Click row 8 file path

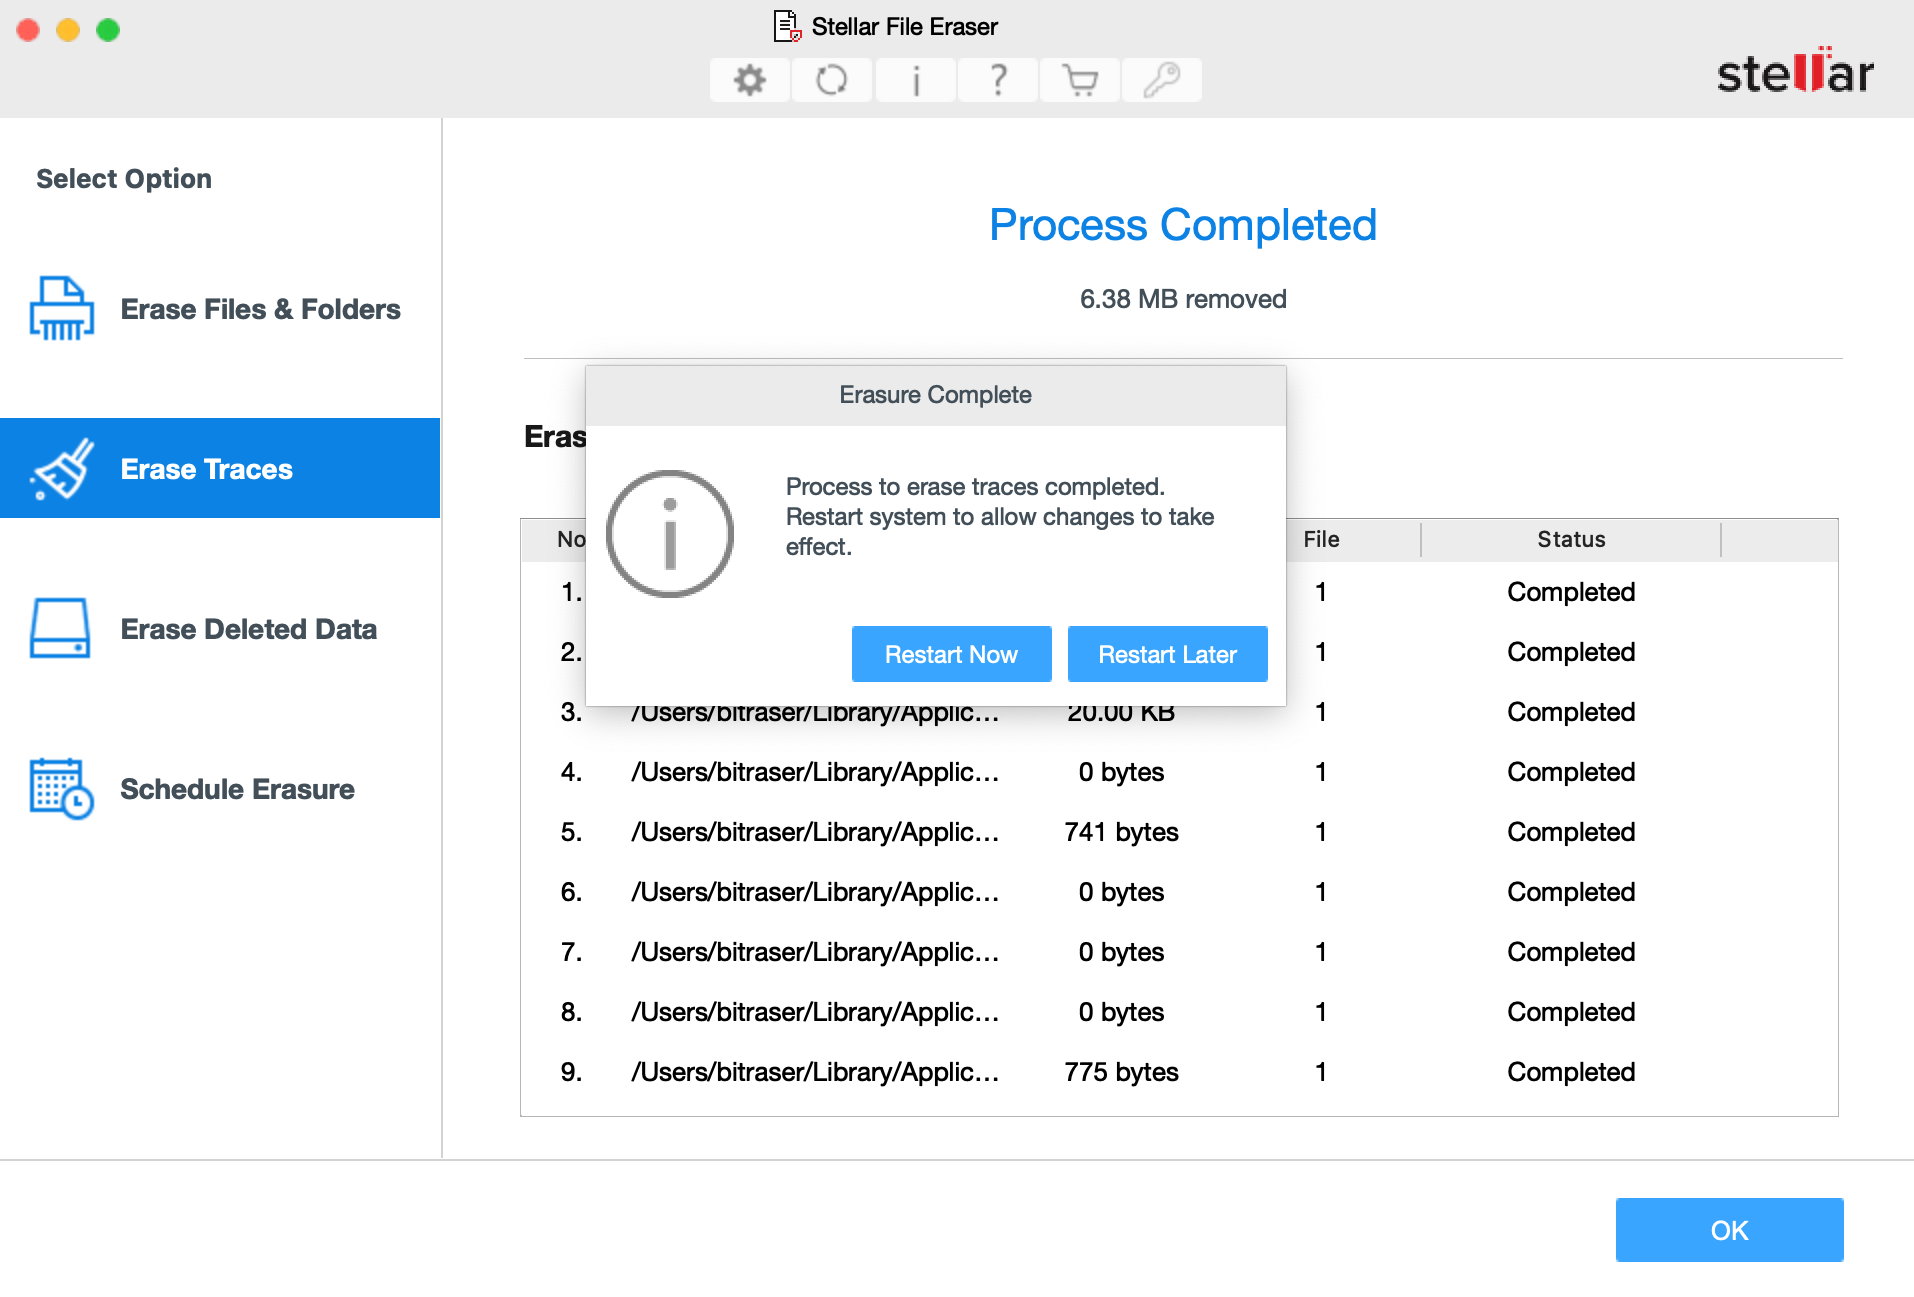815,1012
